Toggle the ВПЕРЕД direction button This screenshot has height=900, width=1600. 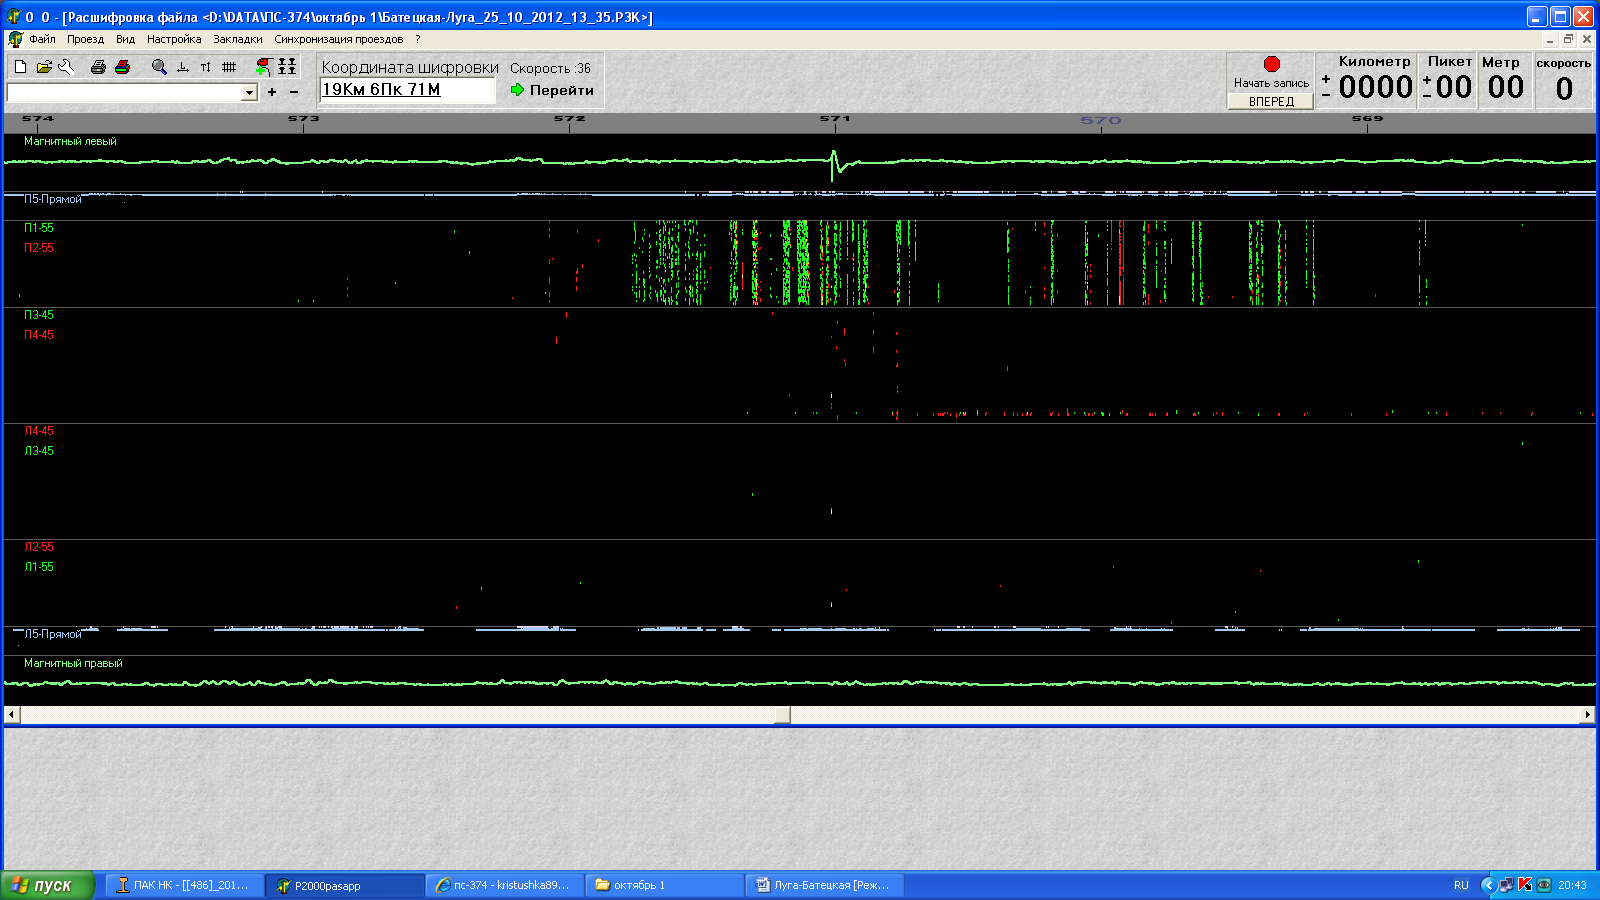coord(1270,101)
